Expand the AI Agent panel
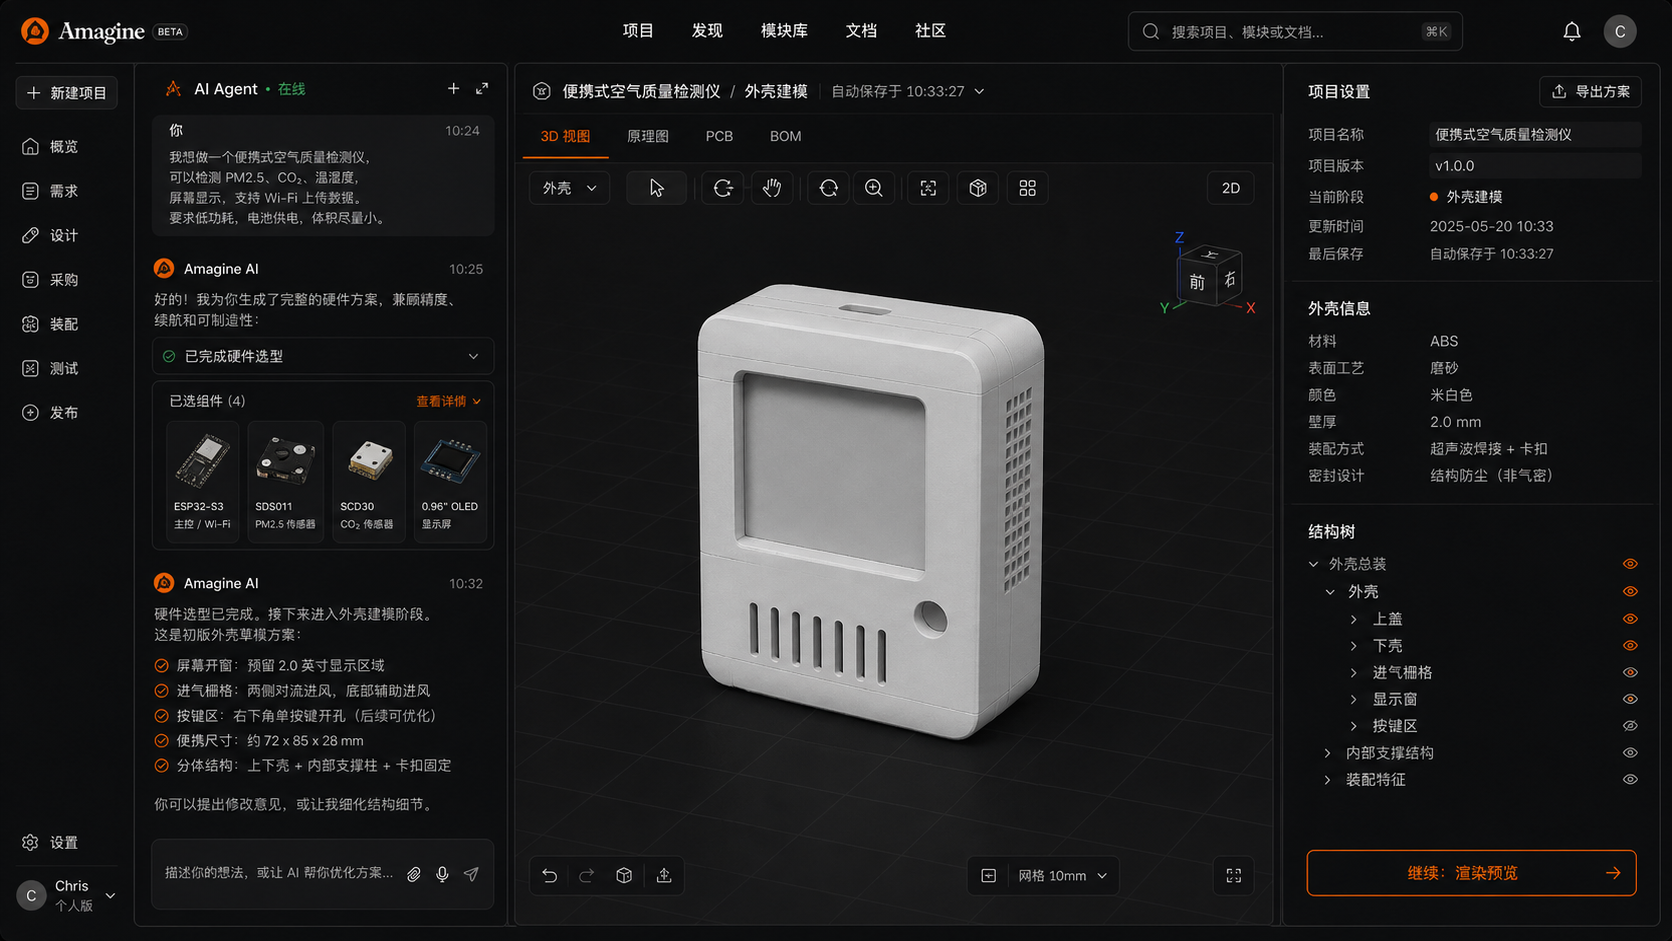 [482, 89]
